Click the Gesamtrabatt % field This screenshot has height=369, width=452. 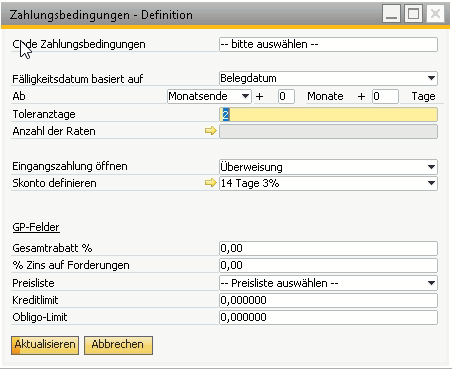tap(328, 248)
